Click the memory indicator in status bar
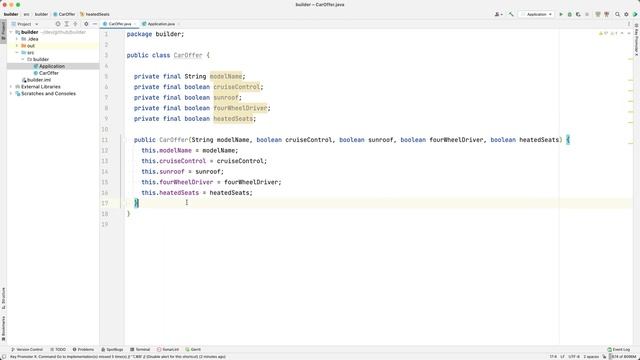This screenshot has width=640, height=360. pos(623,357)
